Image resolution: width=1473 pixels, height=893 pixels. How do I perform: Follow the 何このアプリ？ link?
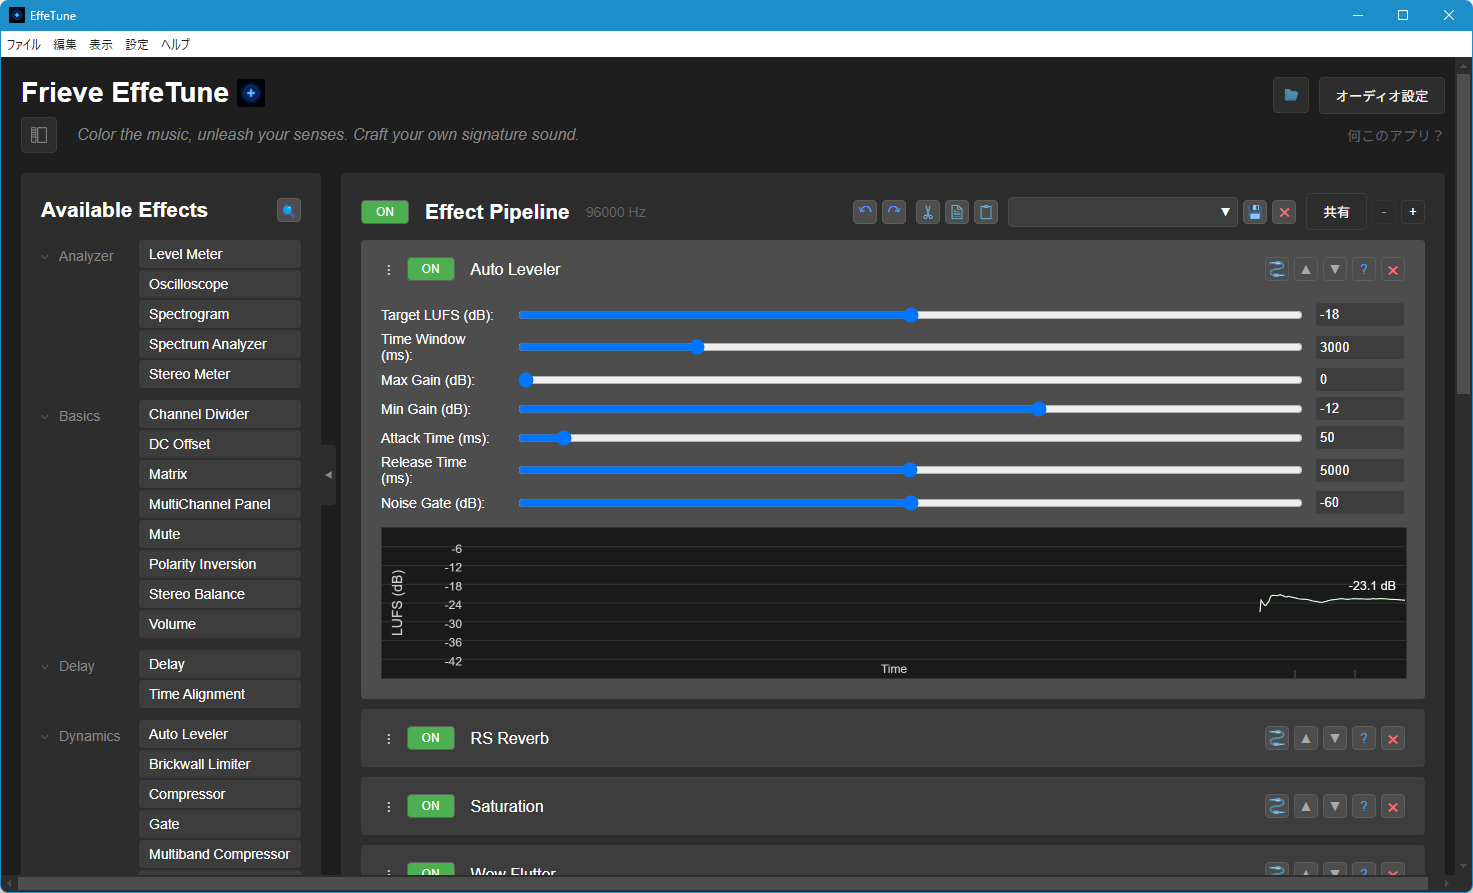point(1395,136)
